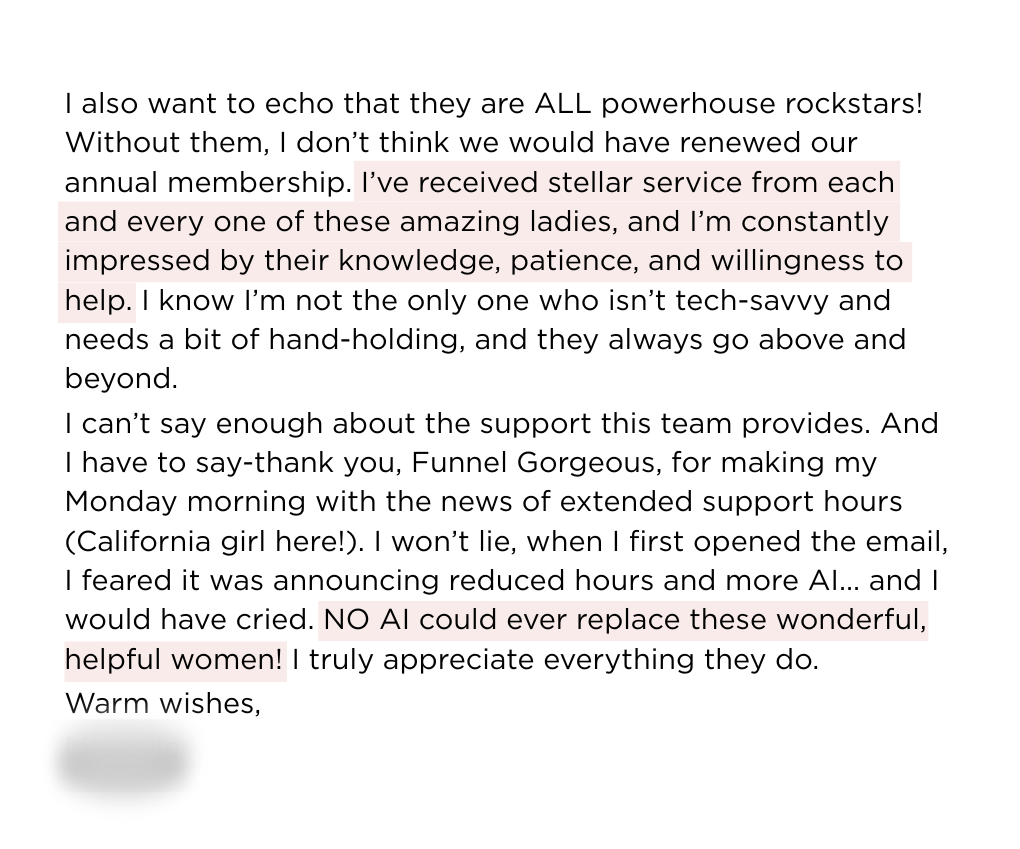Click the phrase "extended support hours"
Image resolution: width=1020 pixels, height=849 pixels.
click(731, 502)
